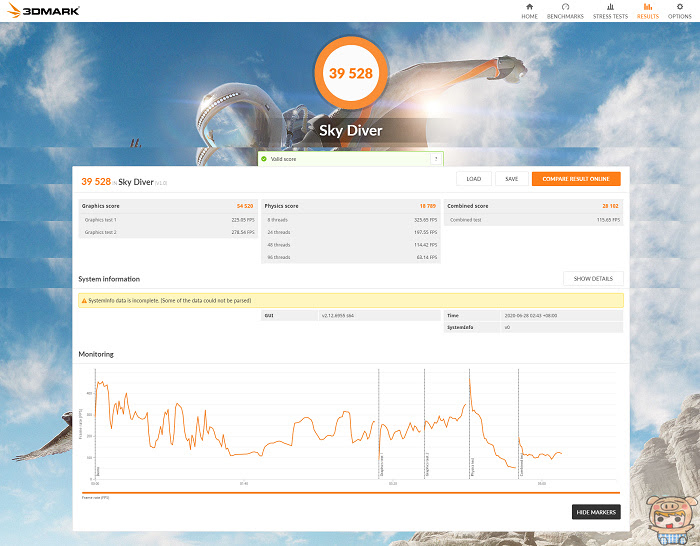Expand system information with Show Details
This screenshot has width=700, height=546.
coord(593,279)
